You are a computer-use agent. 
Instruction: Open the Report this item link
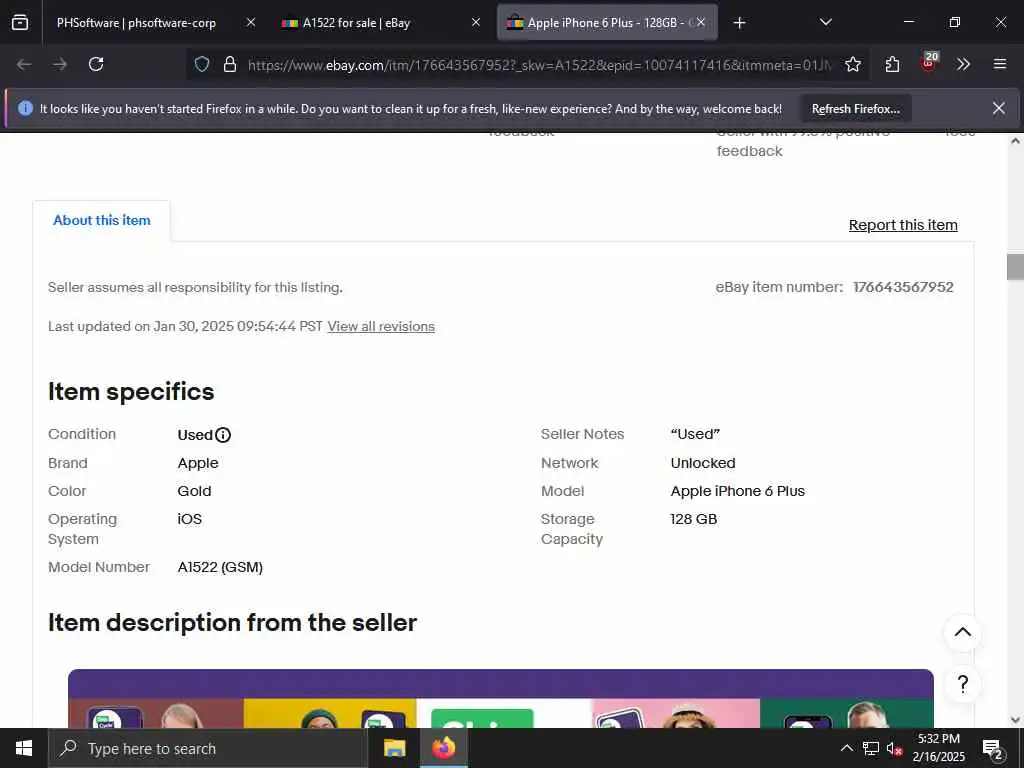pos(903,225)
